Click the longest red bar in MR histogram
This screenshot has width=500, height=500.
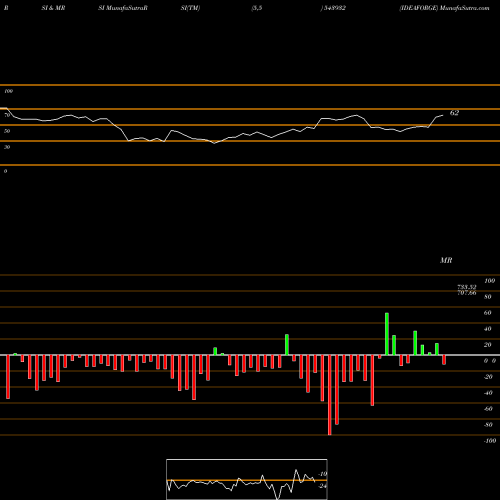click(x=330, y=395)
